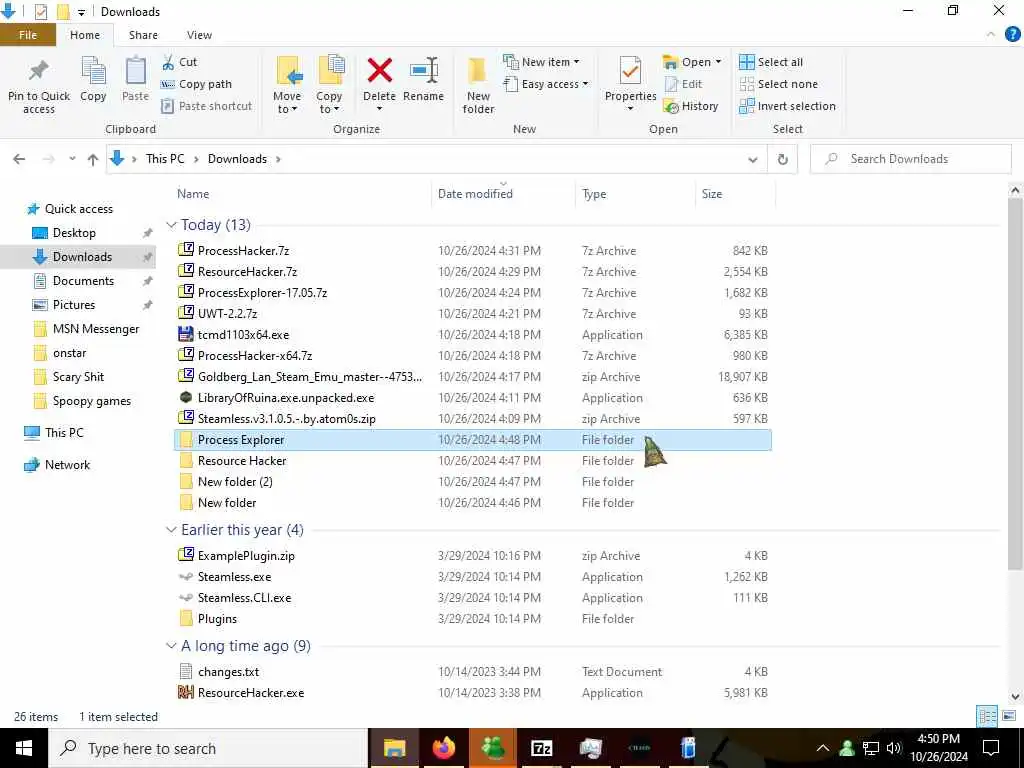Click the Search Downloads box
This screenshot has width=1024, height=768.
[910, 159]
